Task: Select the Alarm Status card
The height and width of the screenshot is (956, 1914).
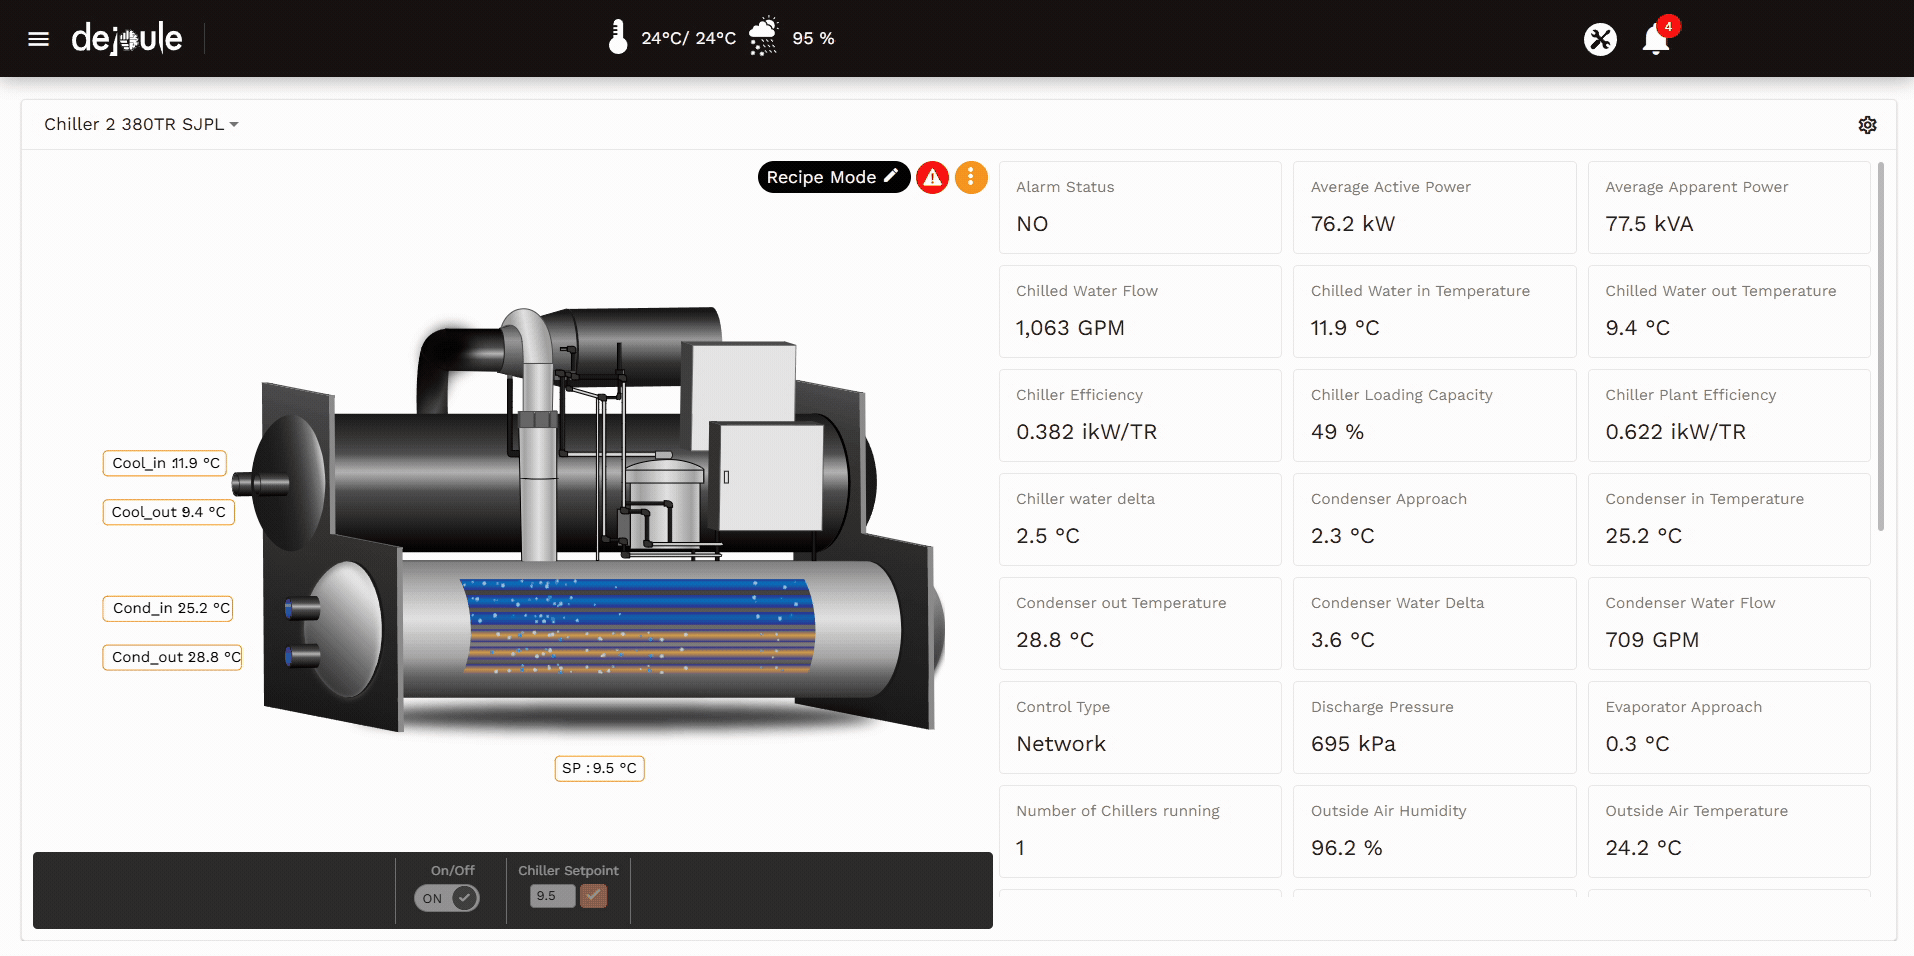Action: (x=1140, y=207)
